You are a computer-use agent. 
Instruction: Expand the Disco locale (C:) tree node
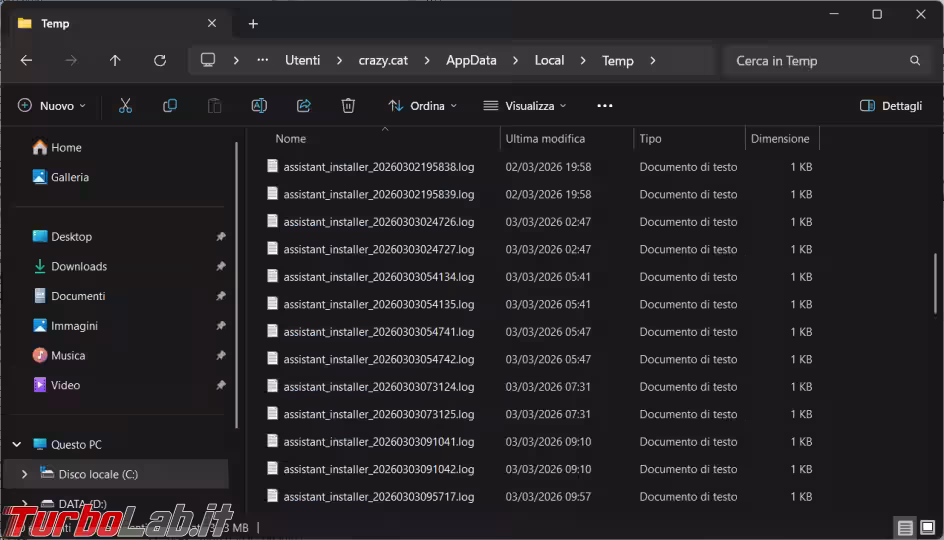(24, 474)
